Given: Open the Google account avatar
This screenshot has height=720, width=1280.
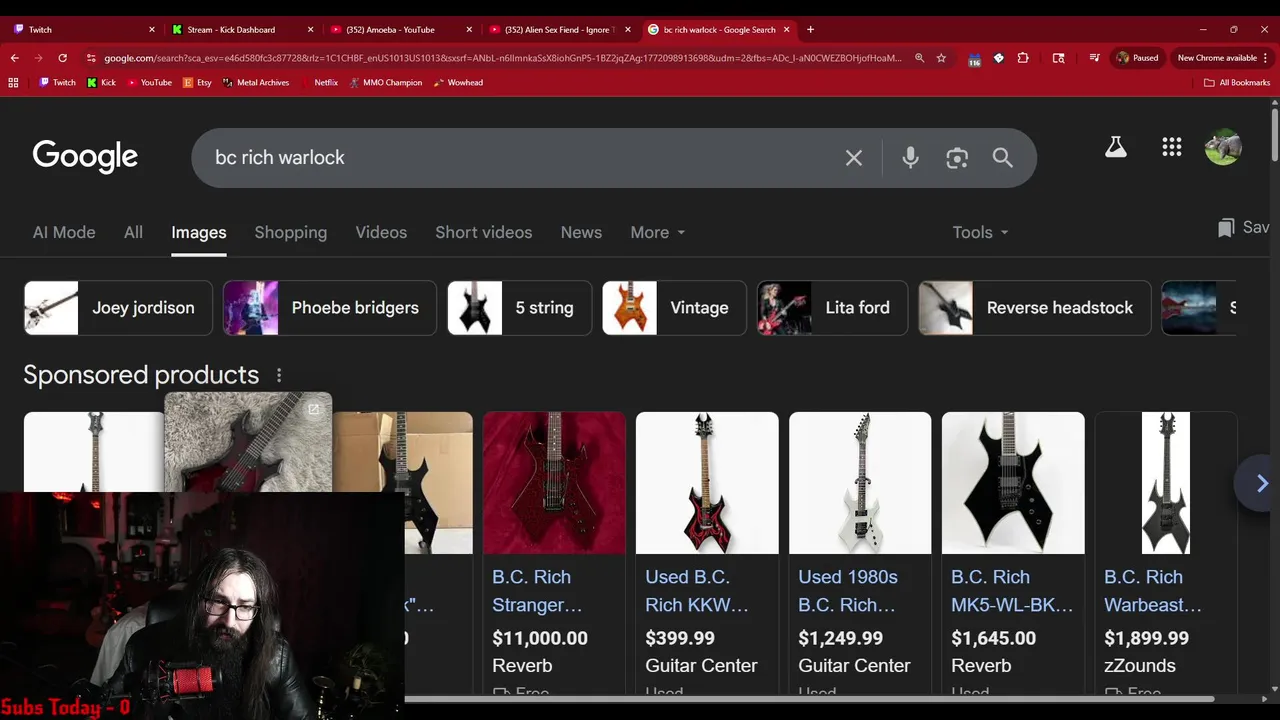Looking at the screenshot, I should [1223, 148].
